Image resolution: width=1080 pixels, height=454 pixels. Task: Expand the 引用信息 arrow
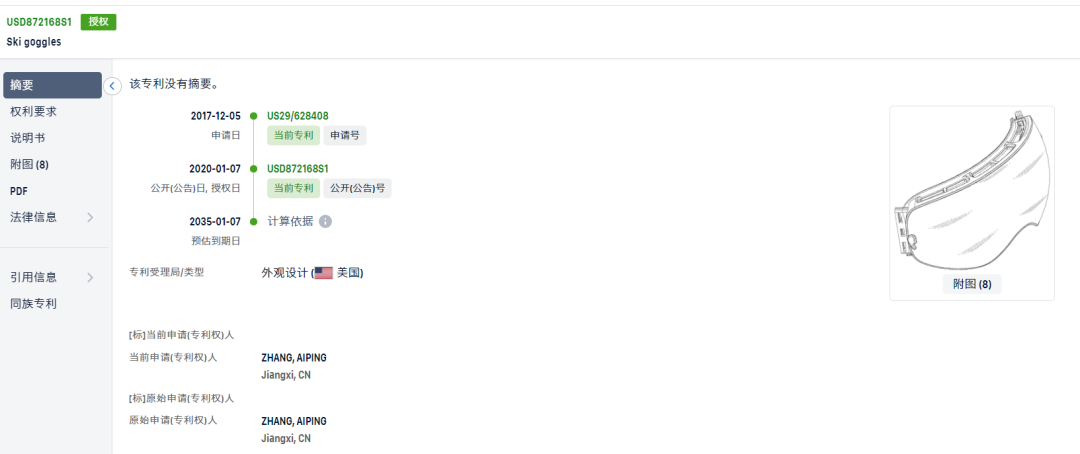click(x=90, y=278)
